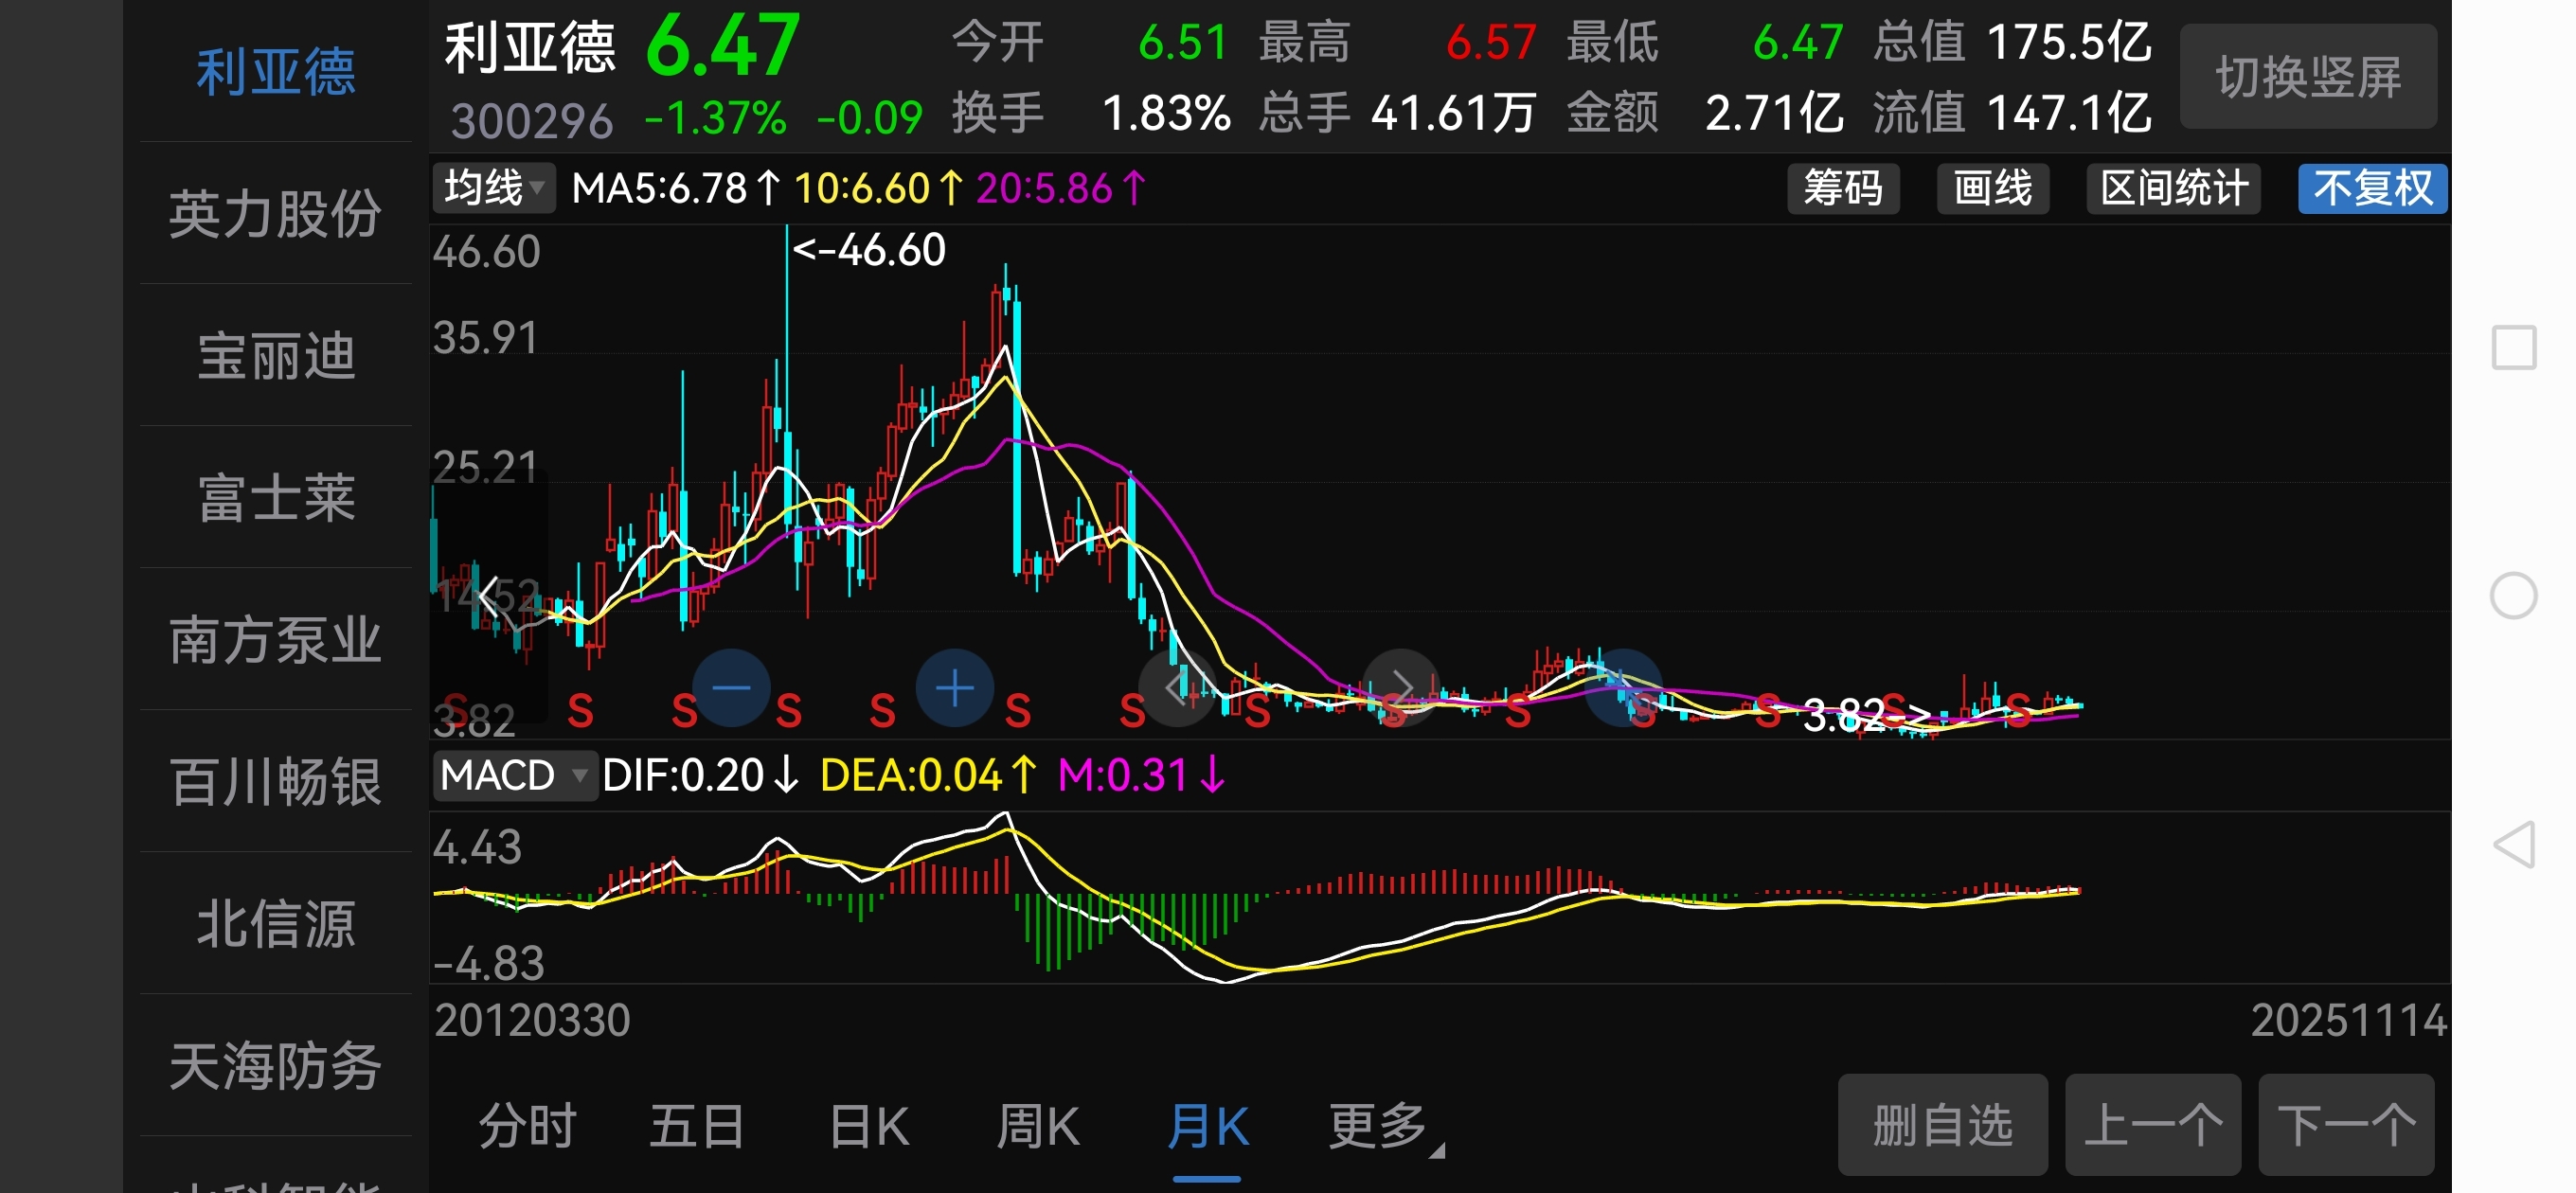The image size is (2576, 1193).
Task: Tap Android back triangle button
Action: tap(2514, 845)
